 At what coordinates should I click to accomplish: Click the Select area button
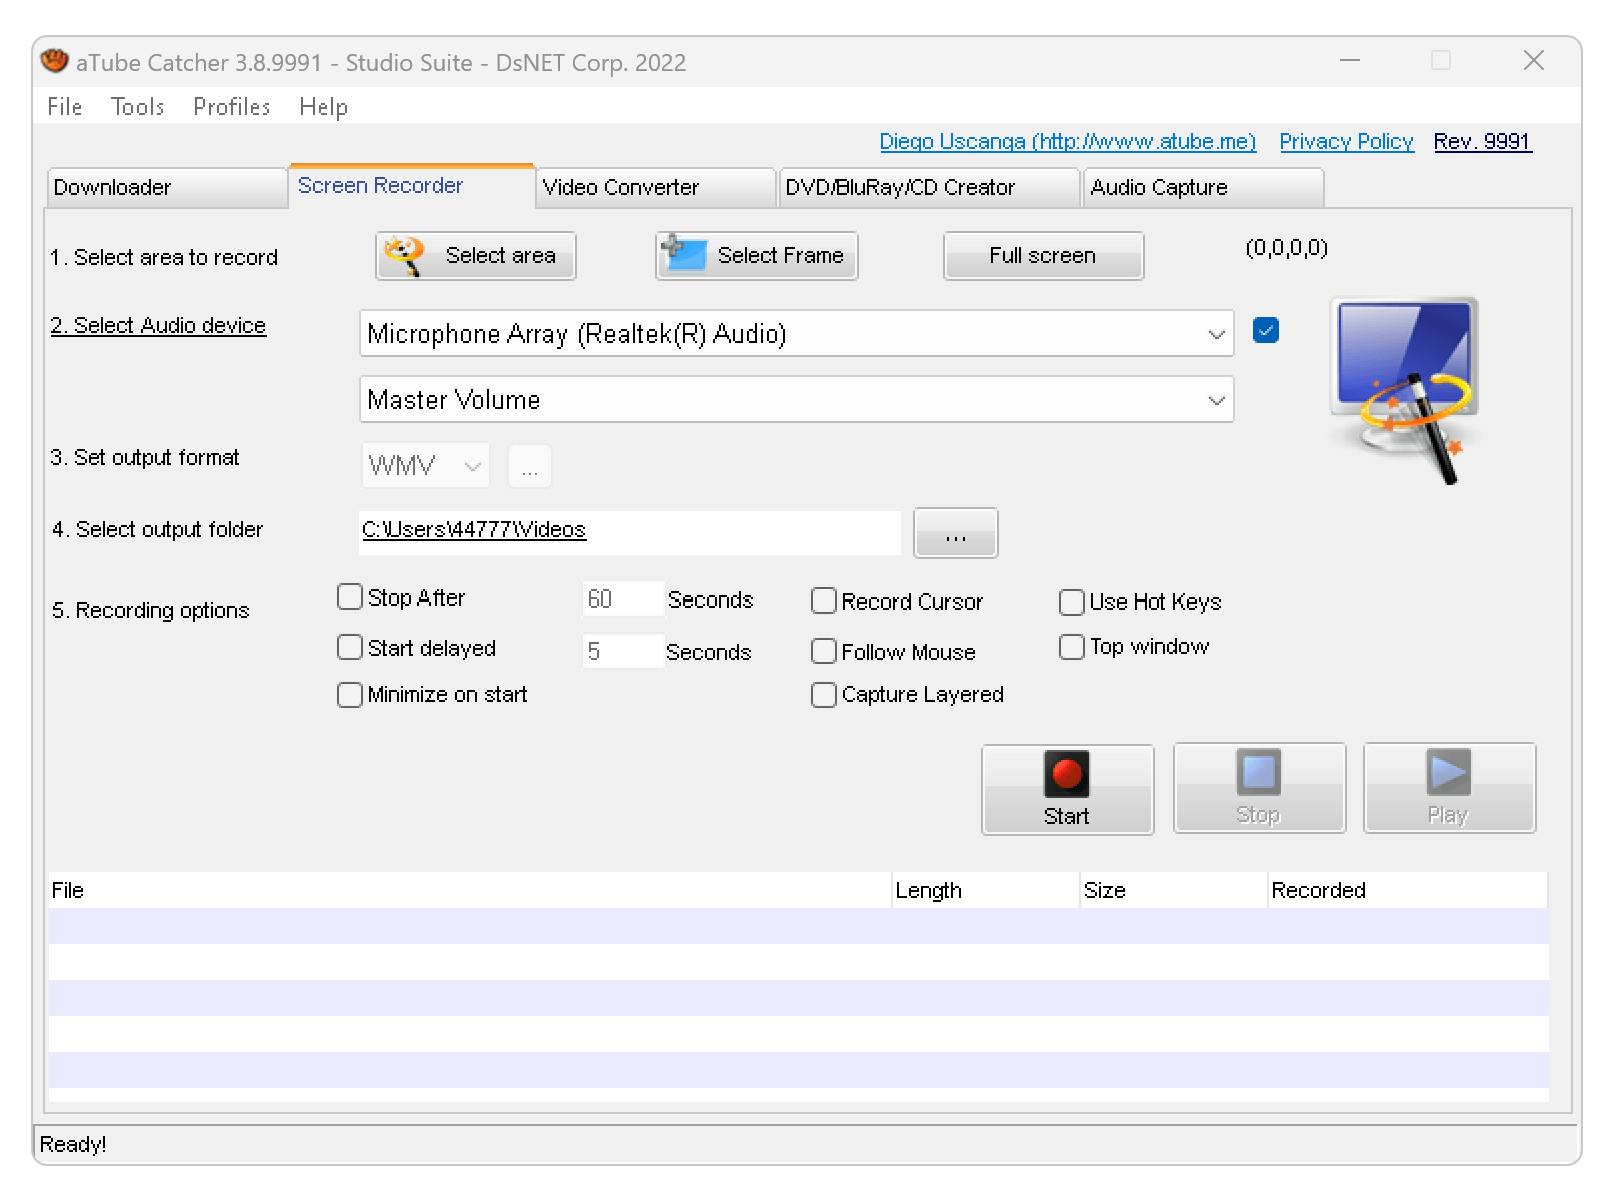click(476, 256)
